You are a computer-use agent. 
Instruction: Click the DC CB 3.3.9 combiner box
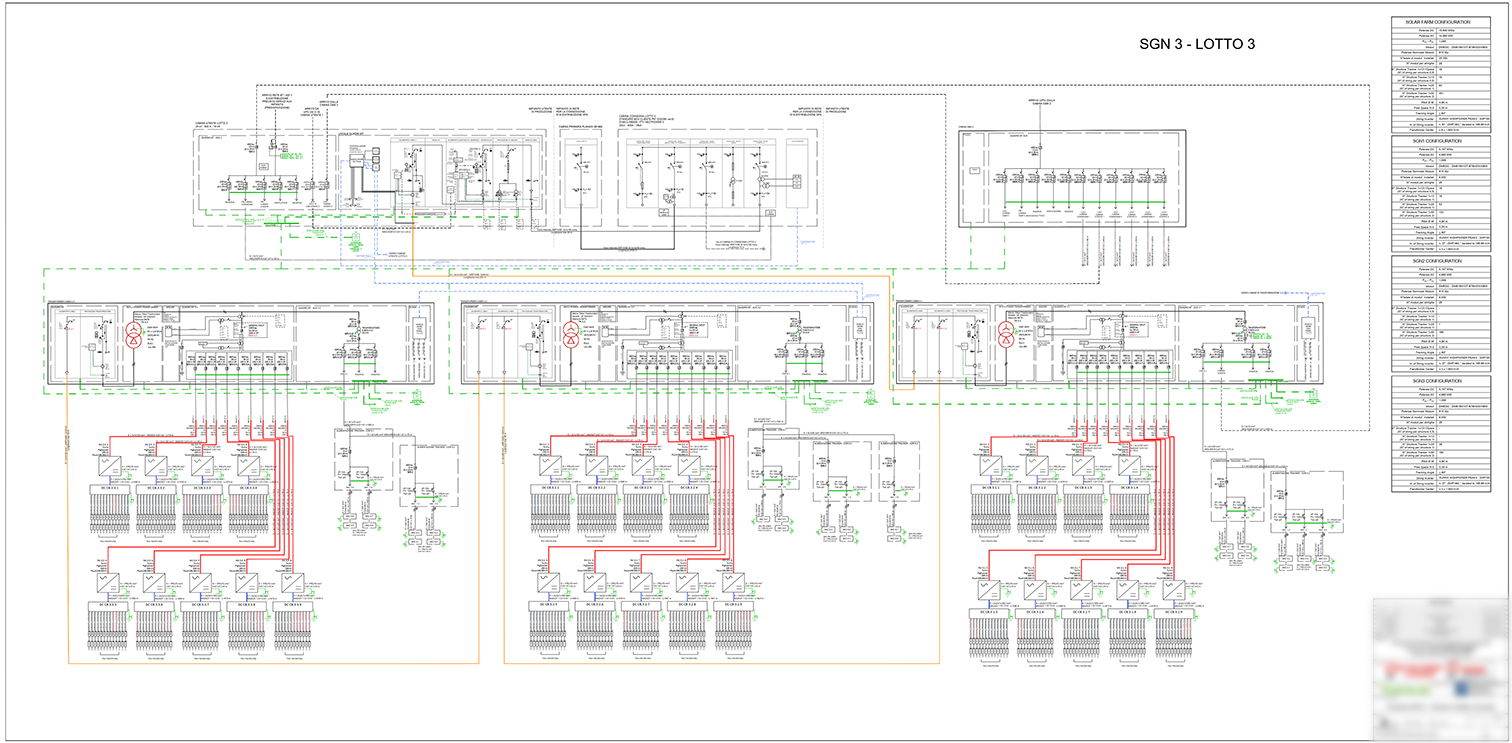(291, 605)
